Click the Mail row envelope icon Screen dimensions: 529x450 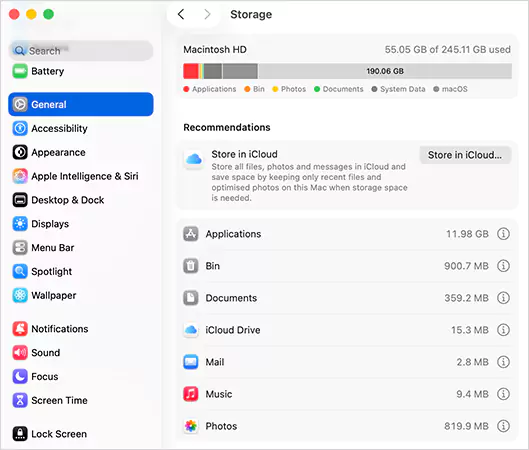191,362
